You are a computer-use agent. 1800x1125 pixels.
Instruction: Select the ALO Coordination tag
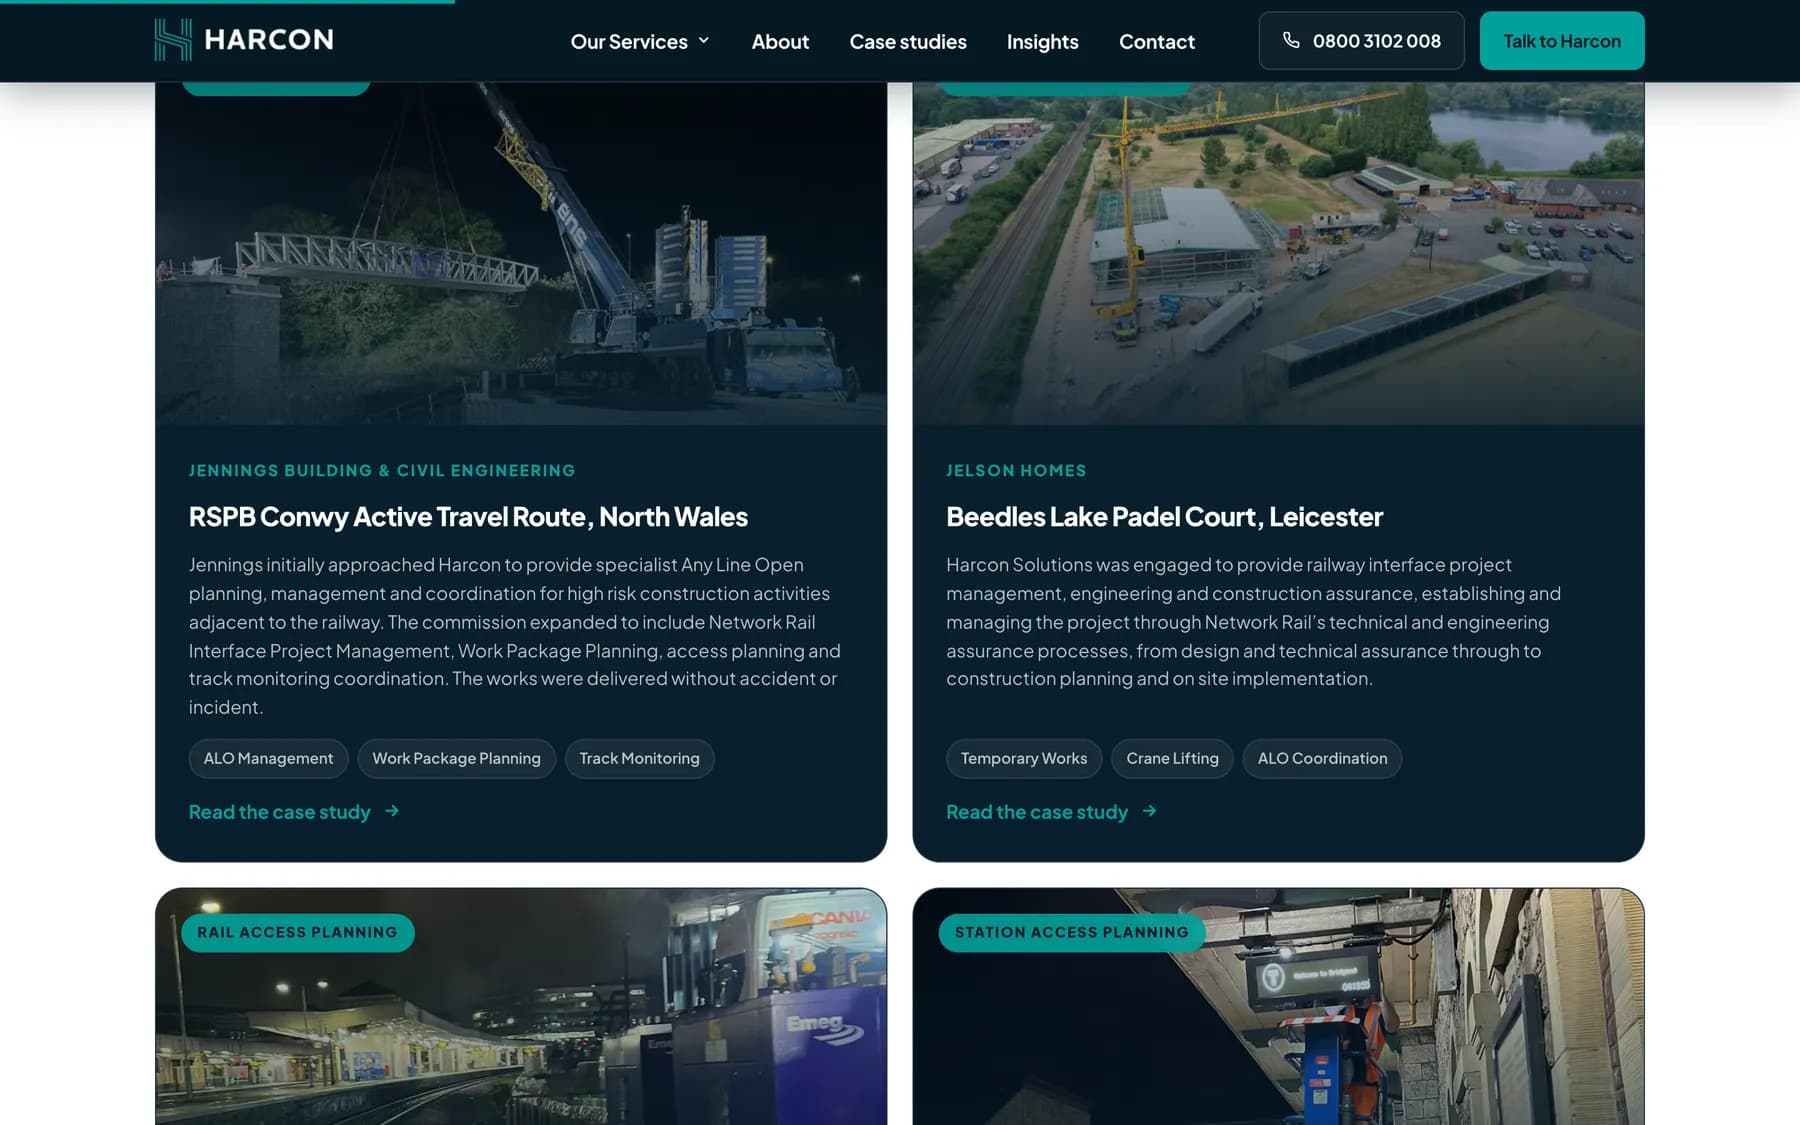pos(1322,758)
